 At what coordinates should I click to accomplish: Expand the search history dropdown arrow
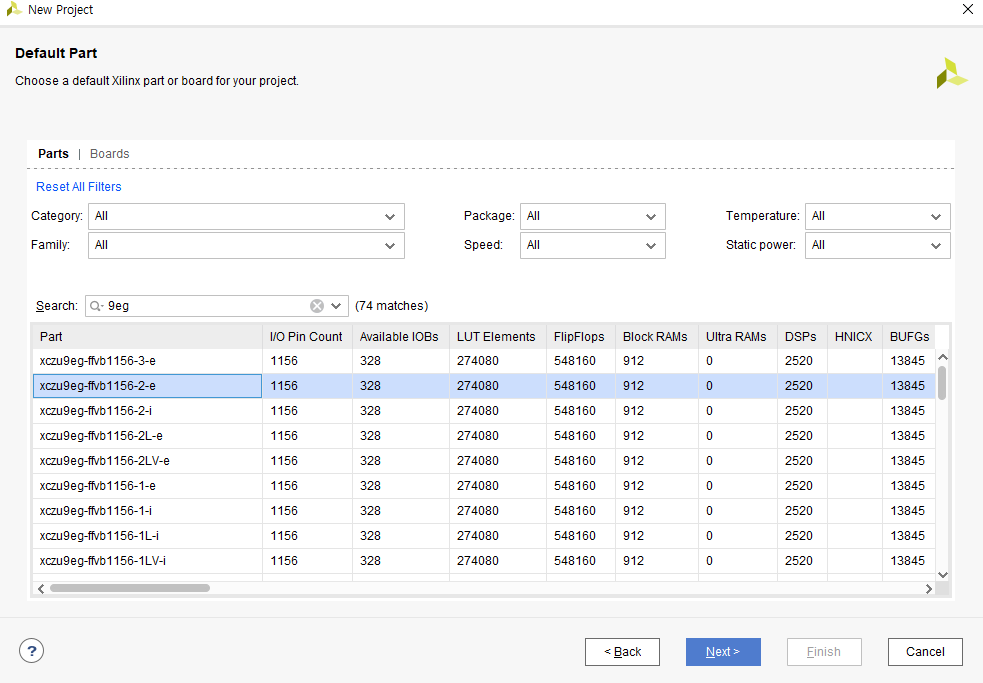coord(336,306)
